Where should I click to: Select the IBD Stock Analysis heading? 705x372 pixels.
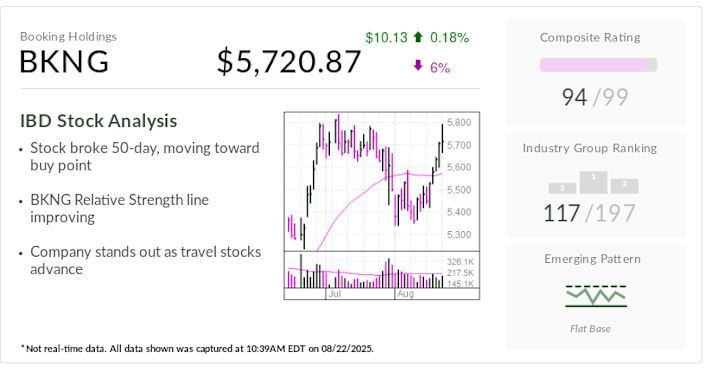pyautogui.click(x=98, y=121)
